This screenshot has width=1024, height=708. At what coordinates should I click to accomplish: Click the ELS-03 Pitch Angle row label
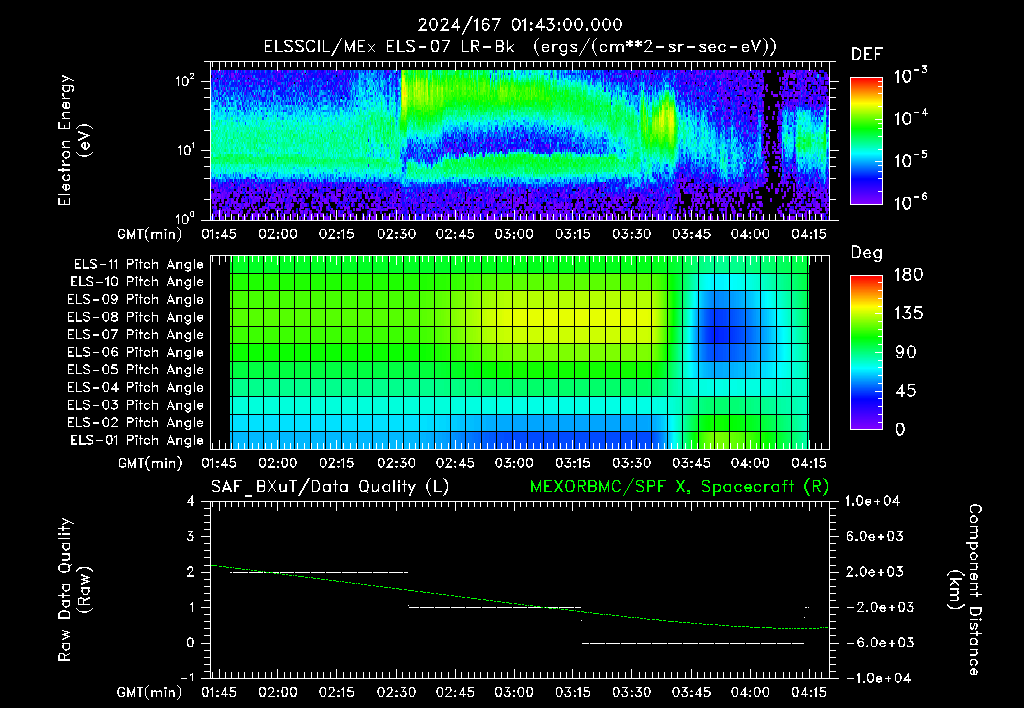point(136,406)
